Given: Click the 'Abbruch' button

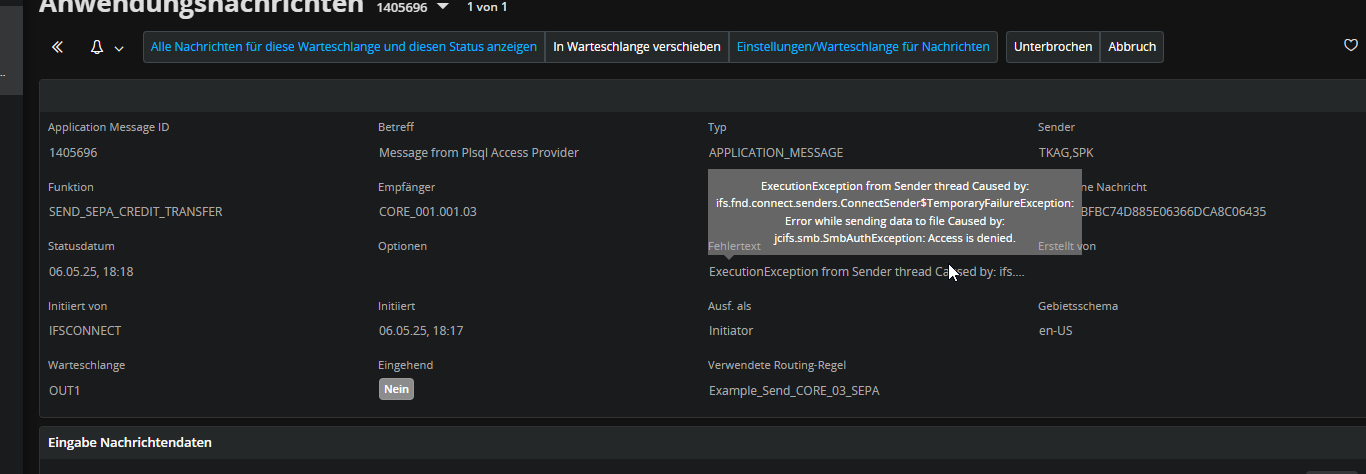Looking at the screenshot, I should (1132, 47).
